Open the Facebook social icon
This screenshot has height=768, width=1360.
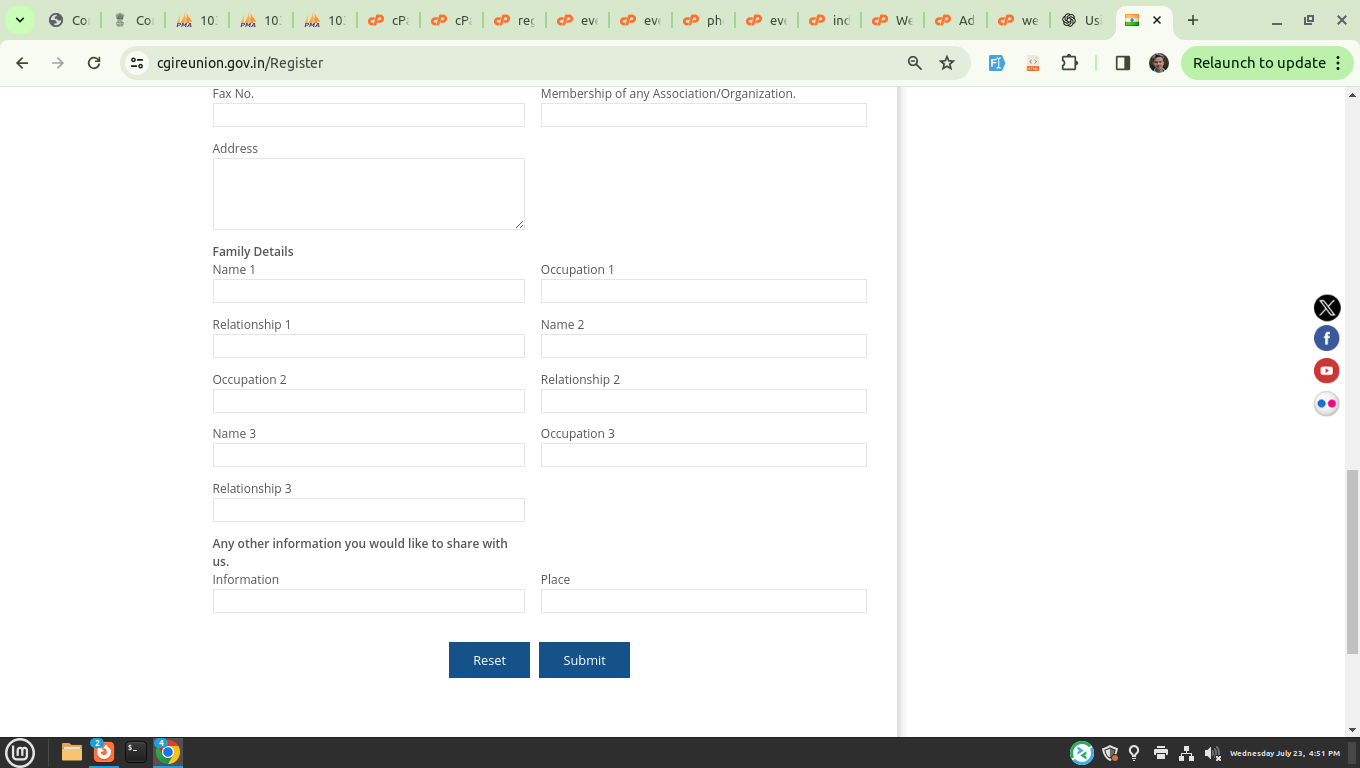click(1326, 339)
